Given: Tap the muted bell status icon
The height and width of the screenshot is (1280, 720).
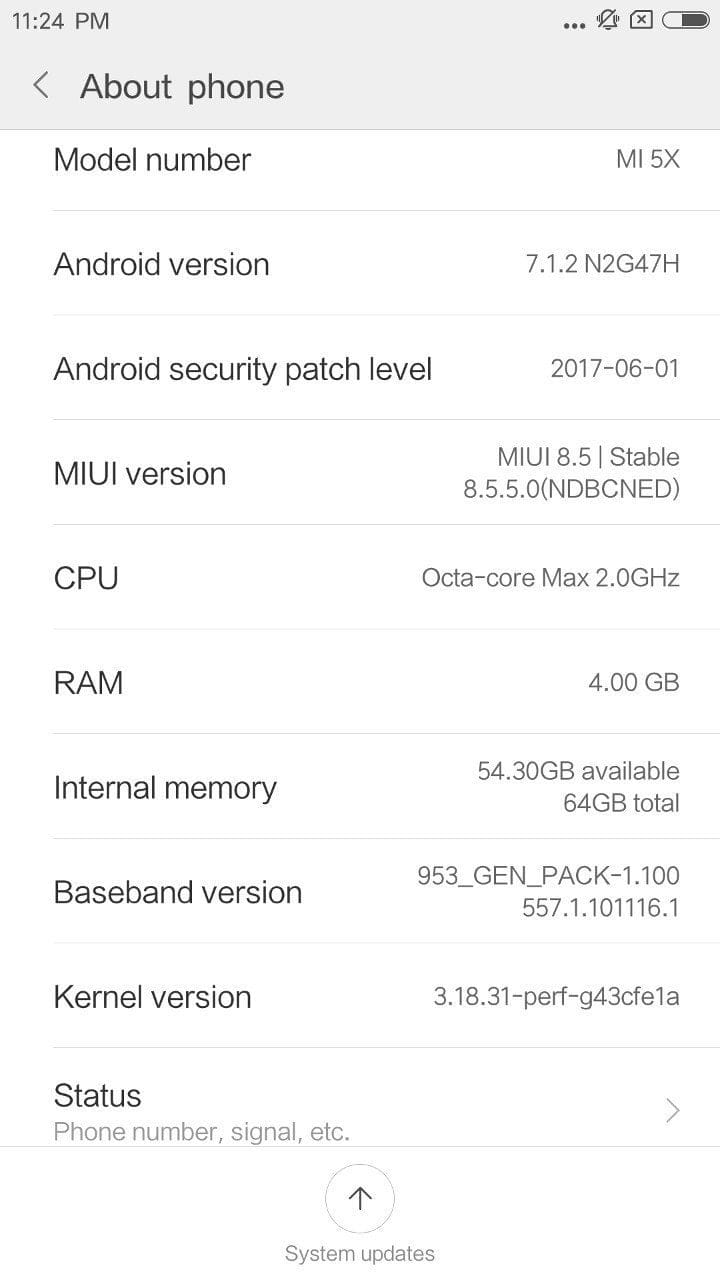Looking at the screenshot, I should (608, 20).
